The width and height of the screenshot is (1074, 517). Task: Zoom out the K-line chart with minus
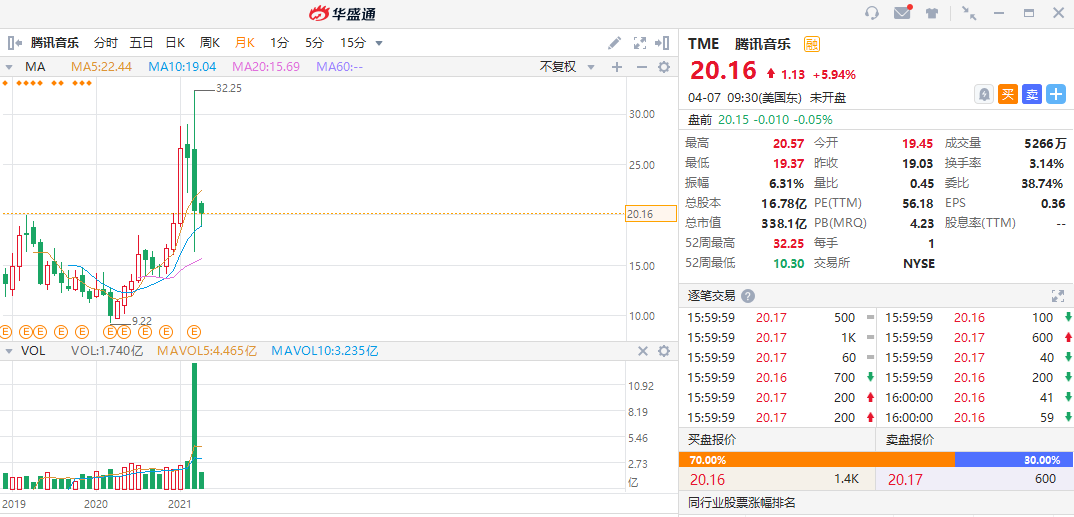pos(642,66)
